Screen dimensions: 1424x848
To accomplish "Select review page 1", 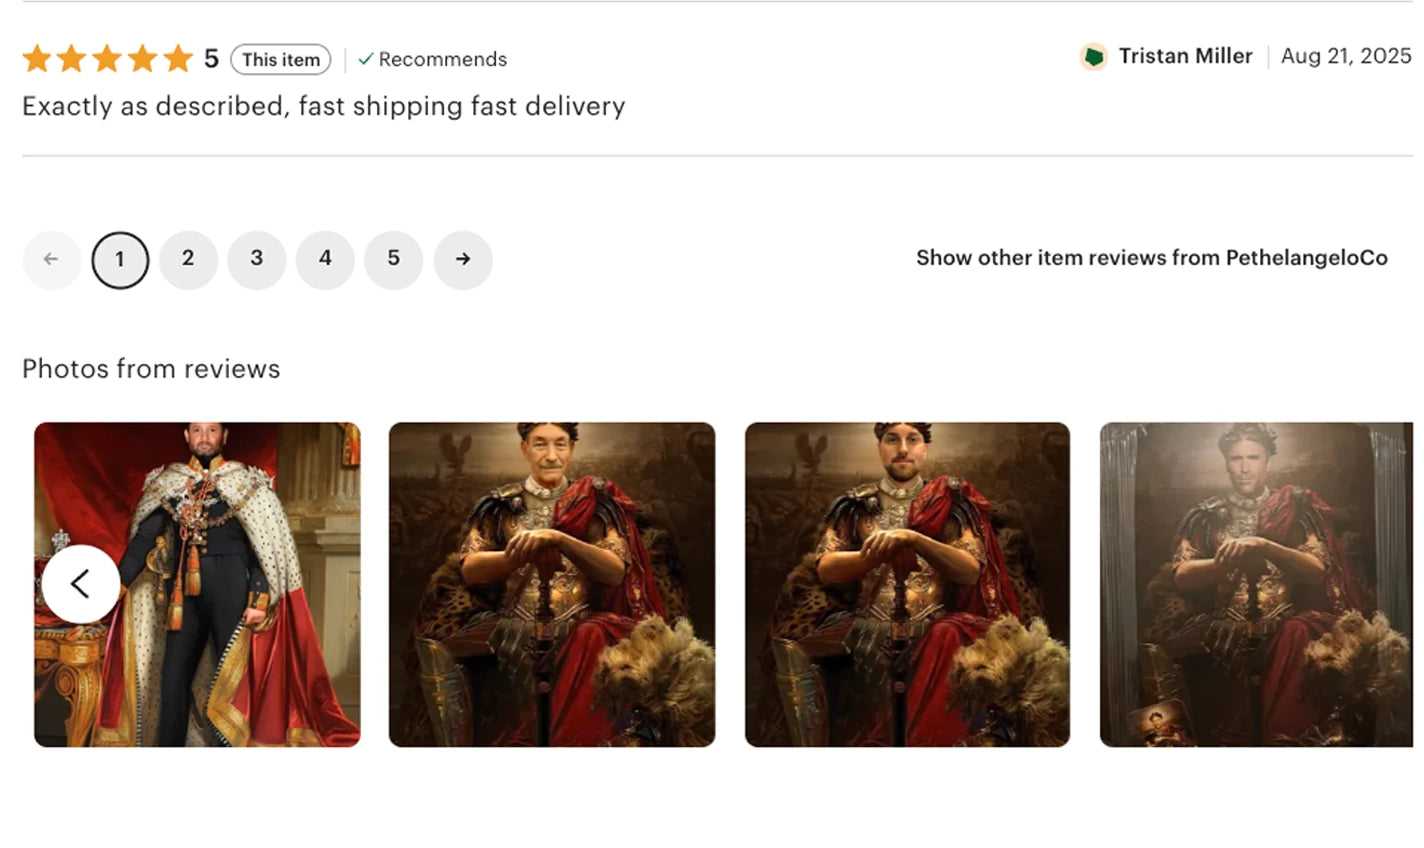I will pos(120,260).
